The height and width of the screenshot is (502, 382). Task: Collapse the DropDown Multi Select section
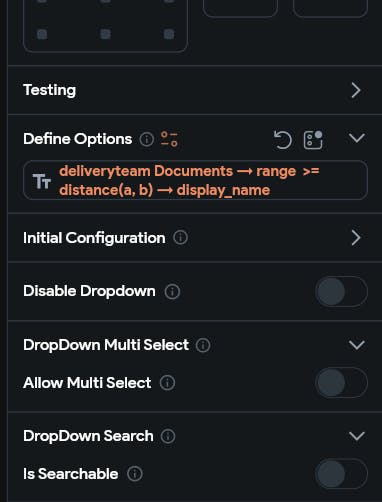[x=357, y=345]
